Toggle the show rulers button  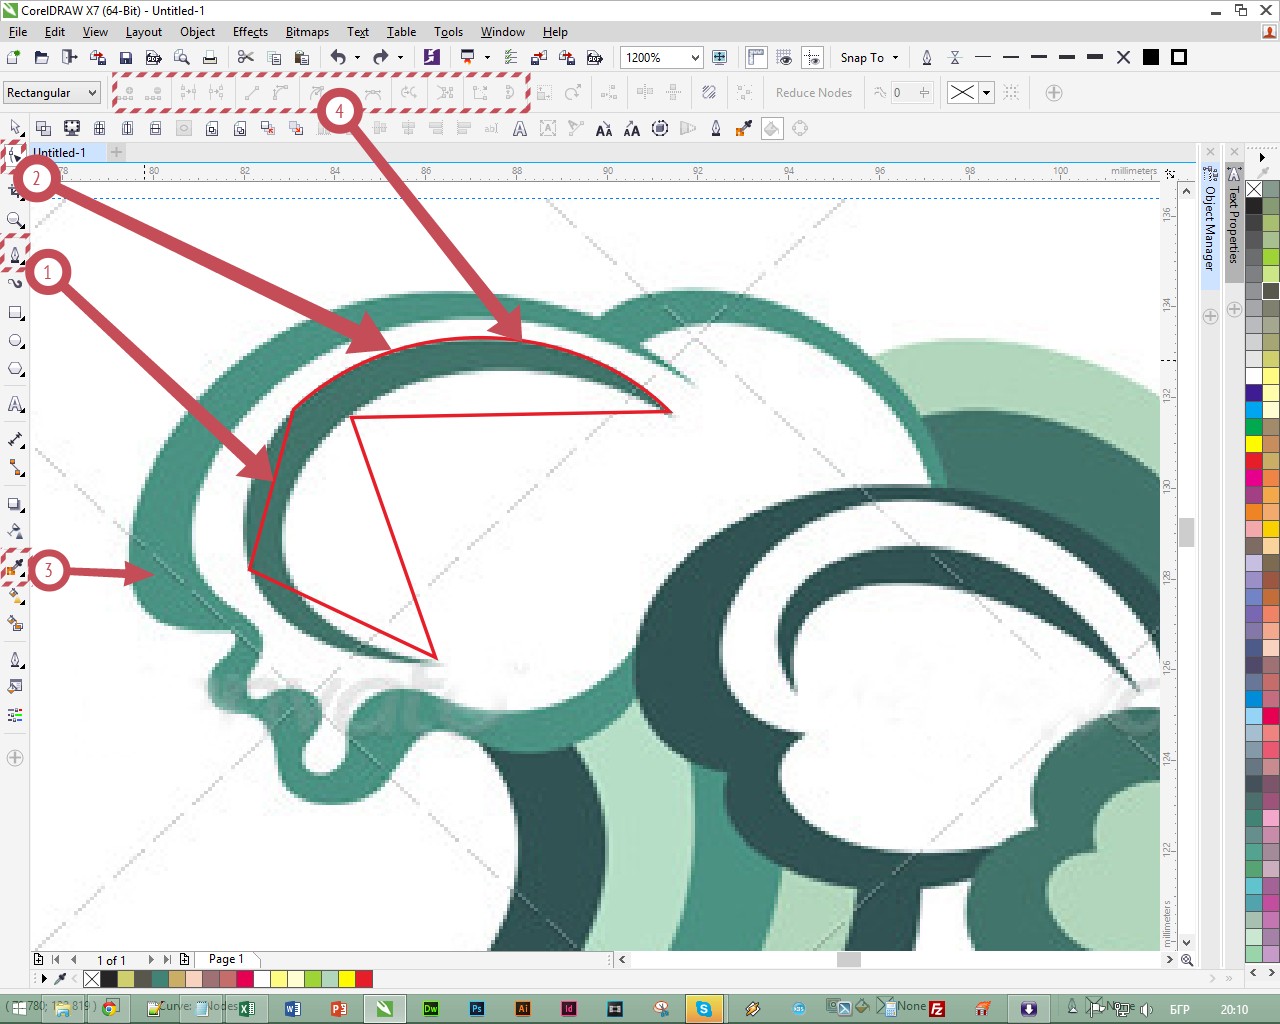pos(756,57)
